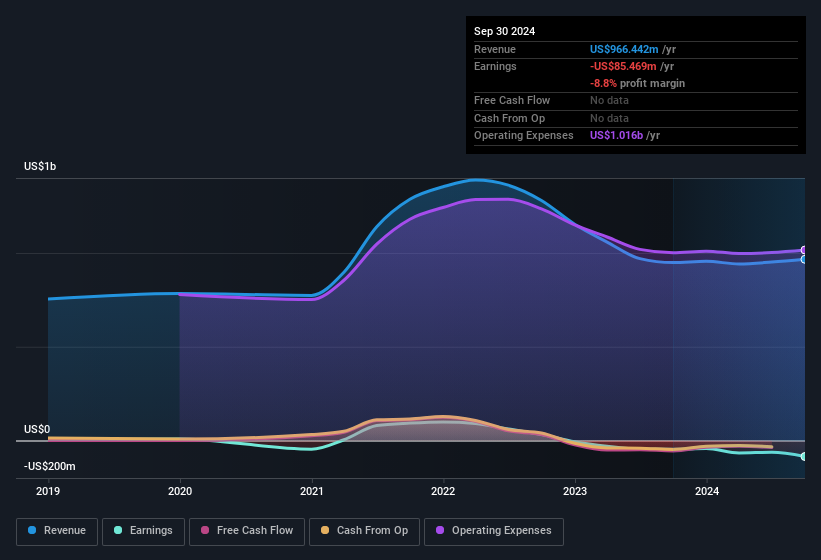Click the 2022 x-axis label
Viewport: 821px width, 560px height.
pyautogui.click(x=443, y=491)
